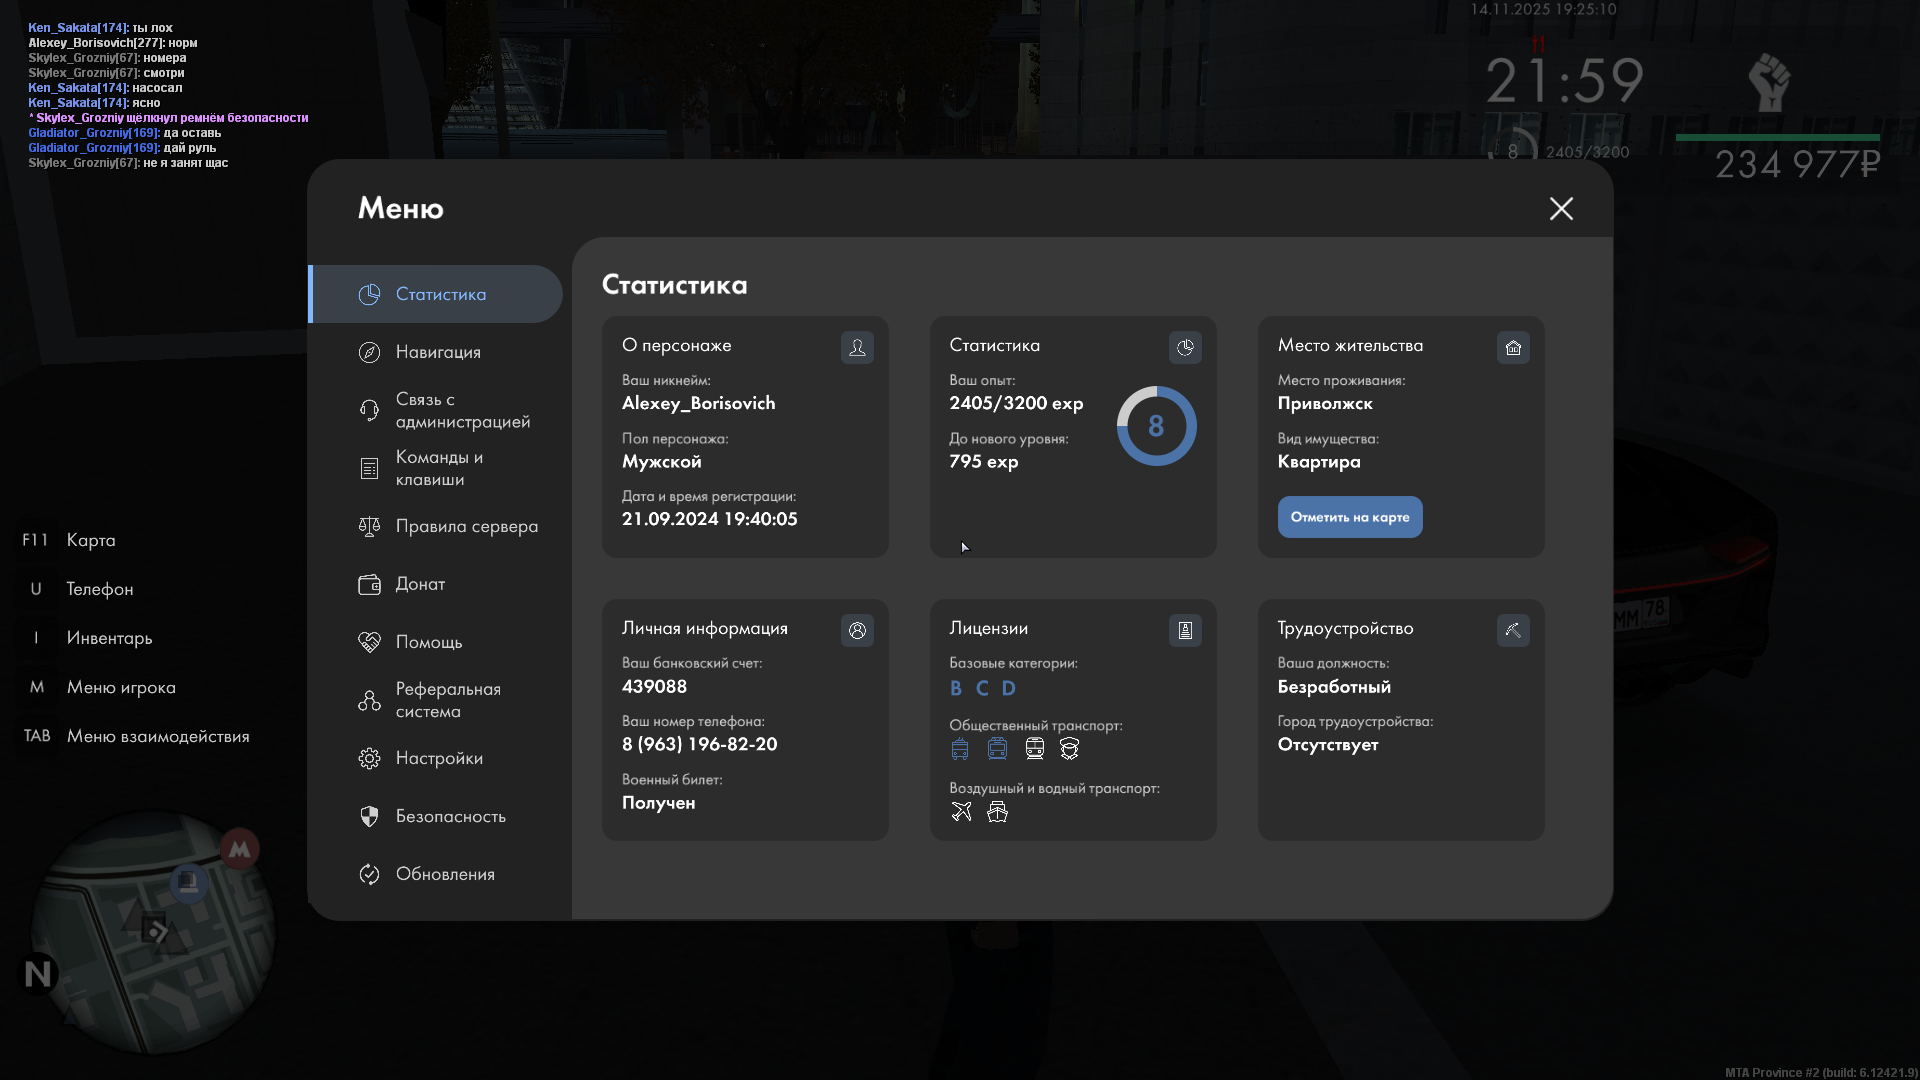The width and height of the screenshot is (1920, 1080).
Task: Open Обновления in the sidebar
Action: coord(445,874)
